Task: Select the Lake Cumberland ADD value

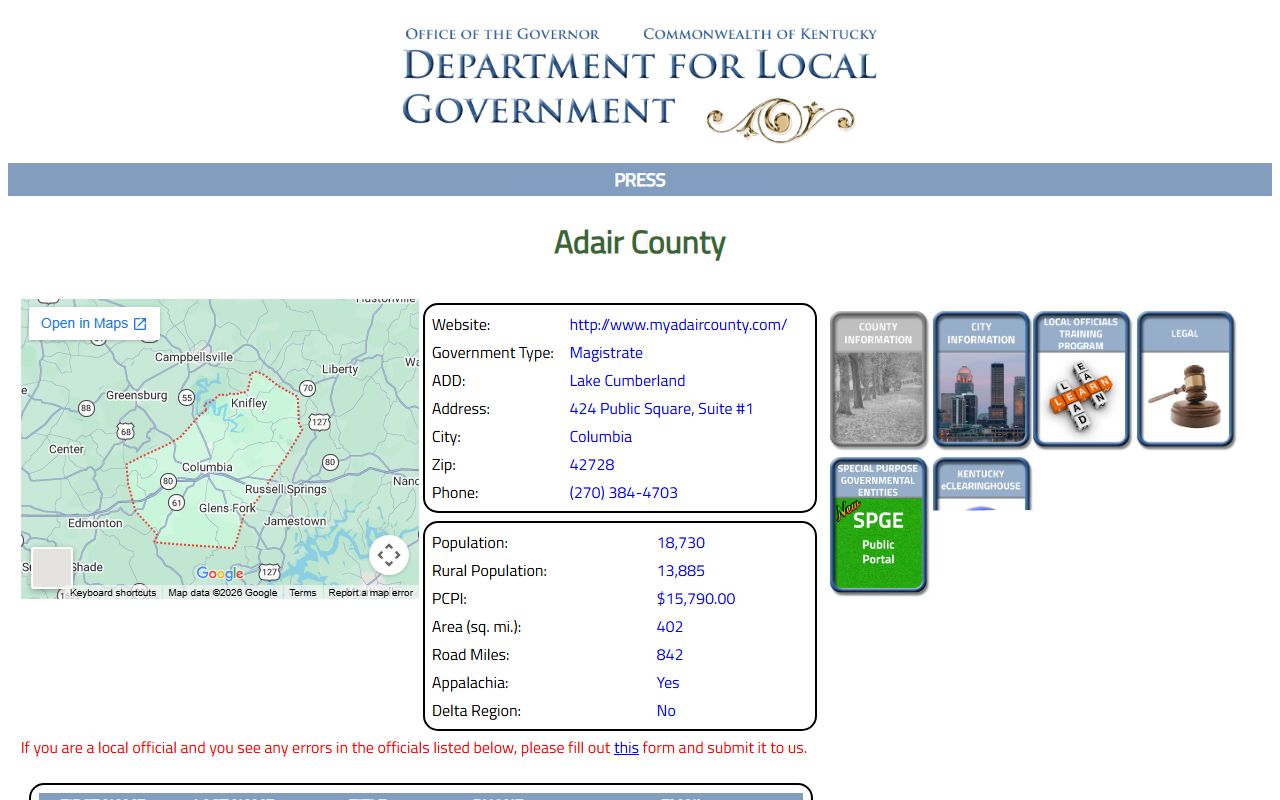Action: 628,381
